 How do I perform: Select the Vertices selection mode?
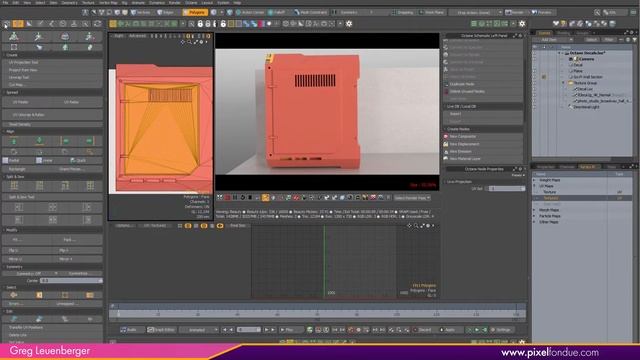click(x=141, y=12)
